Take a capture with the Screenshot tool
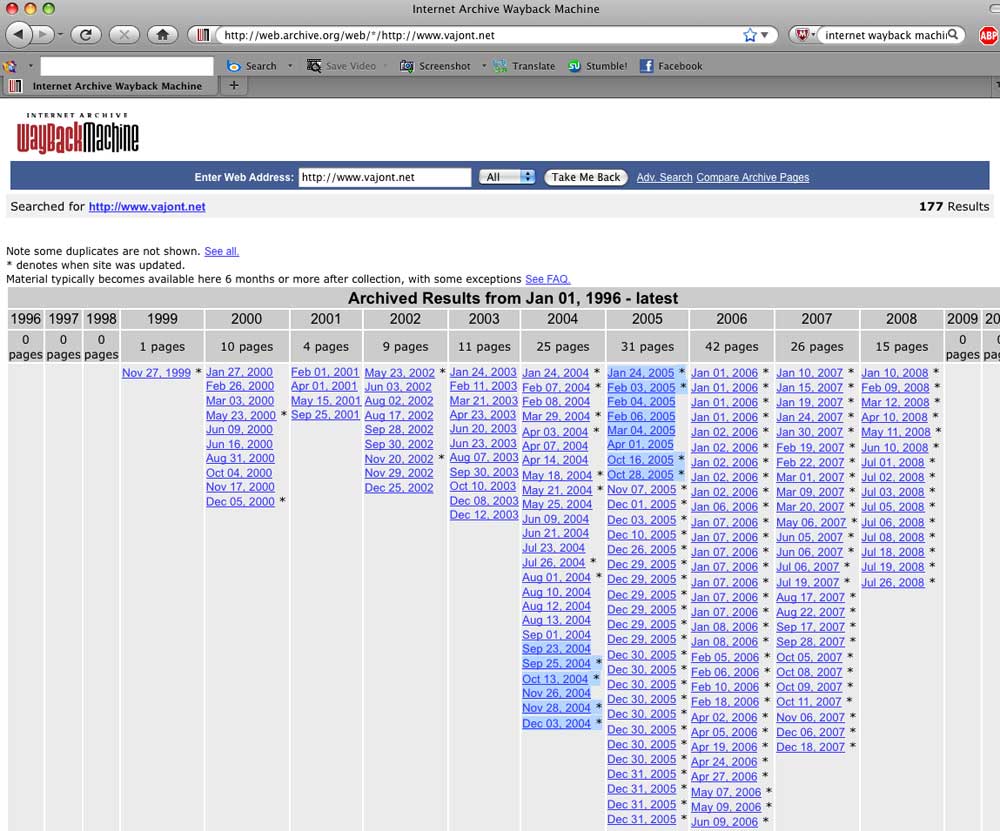This screenshot has width=1000, height=831. [435, 66]
